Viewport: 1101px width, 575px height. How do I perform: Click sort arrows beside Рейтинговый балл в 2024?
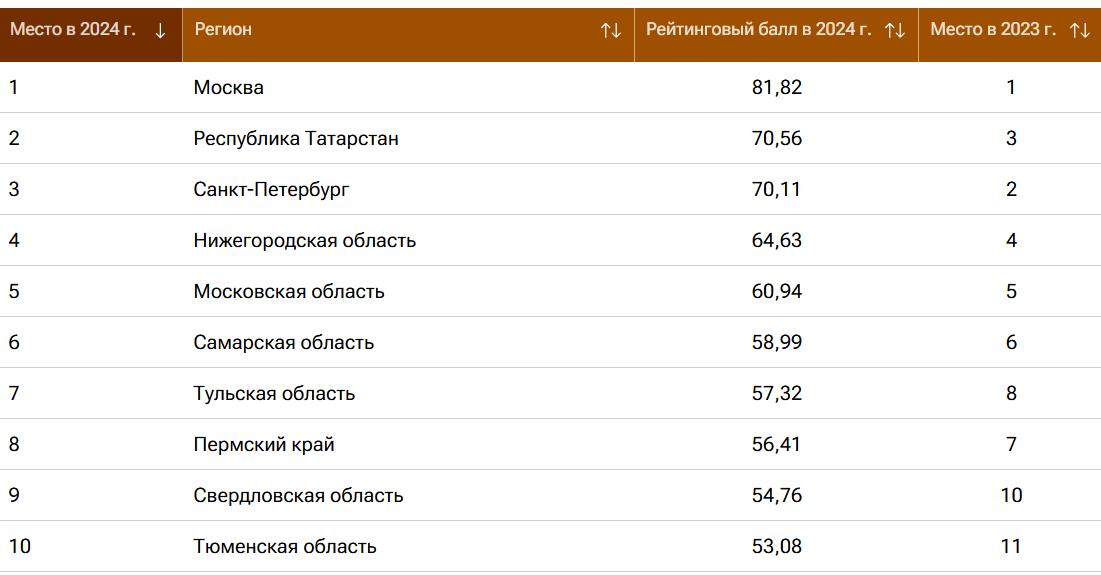pyautogui.click(x=894, y=31)
